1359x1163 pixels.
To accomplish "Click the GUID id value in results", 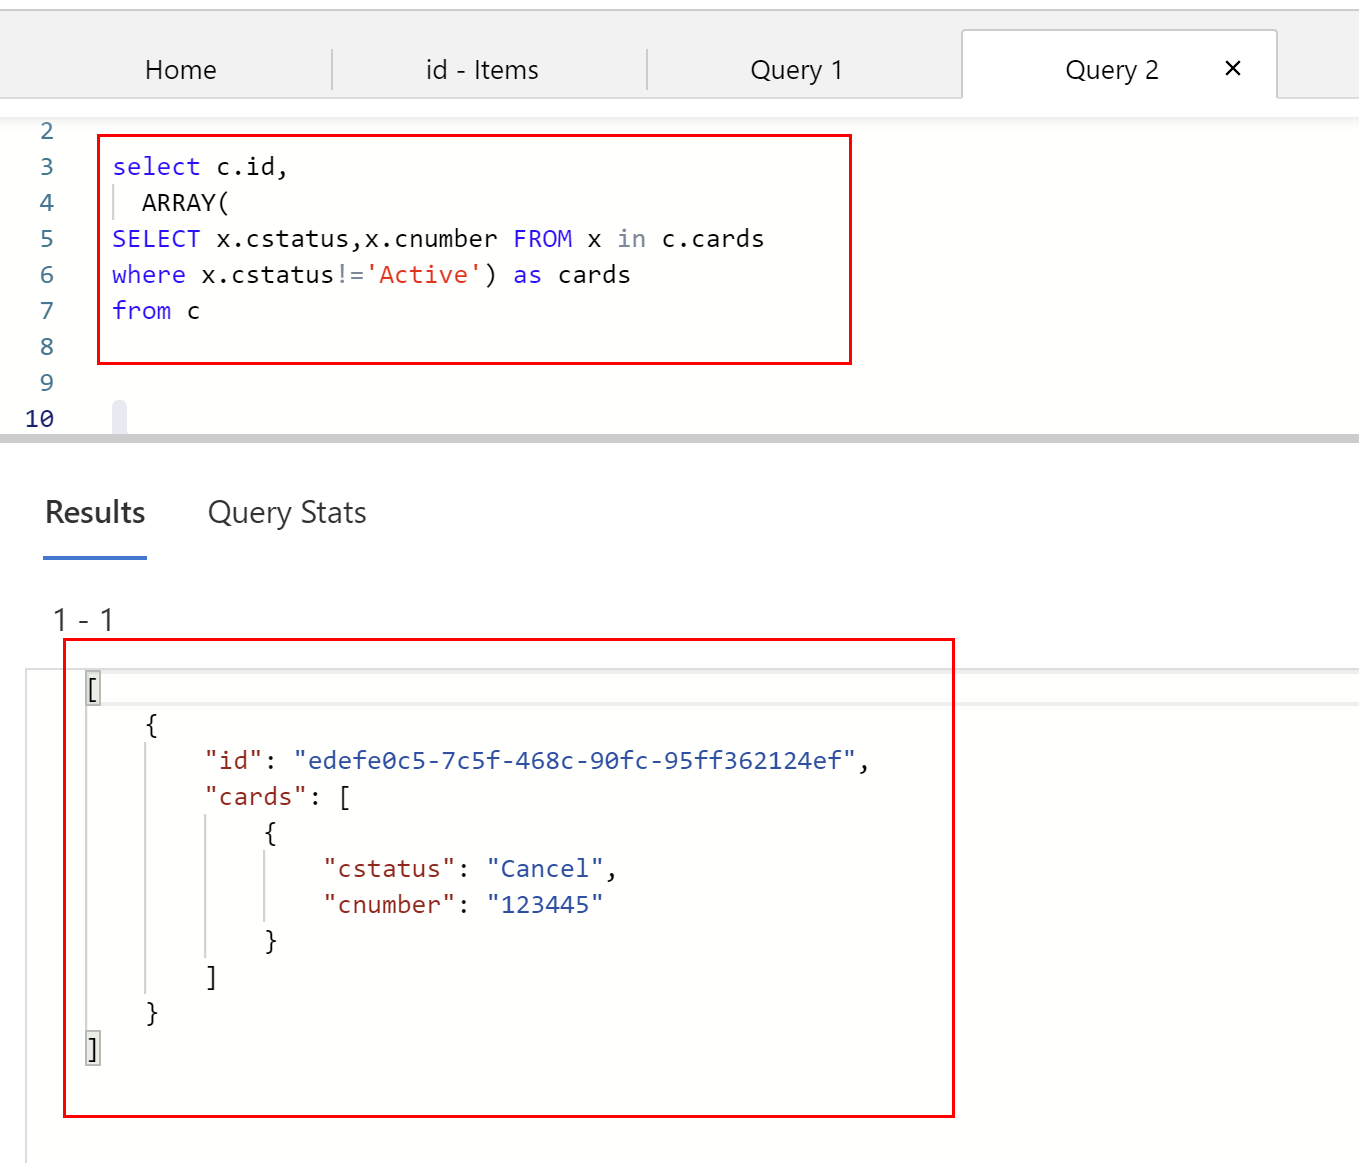I will pyautogui.click(x=574, y=761).
